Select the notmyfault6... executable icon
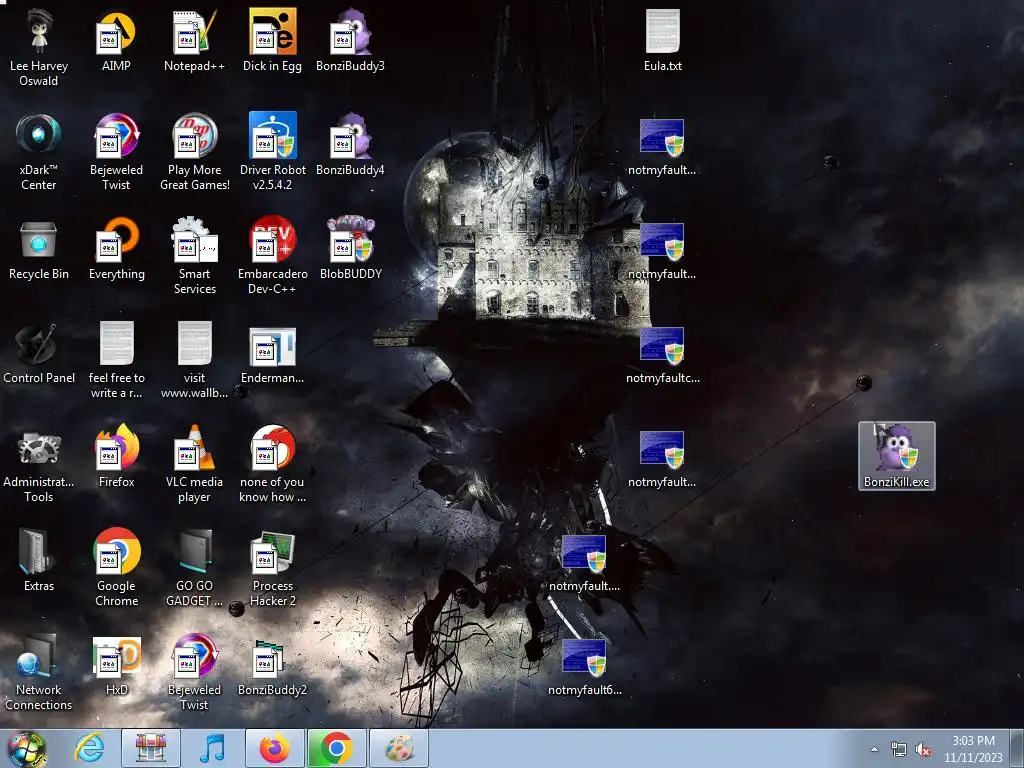 coord(584,665)
